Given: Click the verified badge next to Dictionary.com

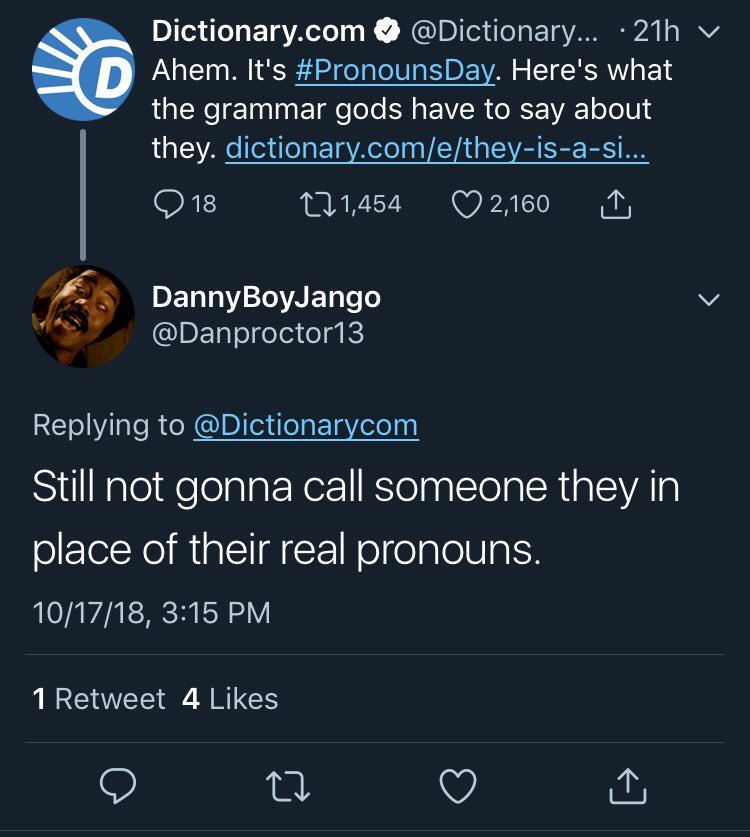Looking at the screenshot, I should (385, 32).
